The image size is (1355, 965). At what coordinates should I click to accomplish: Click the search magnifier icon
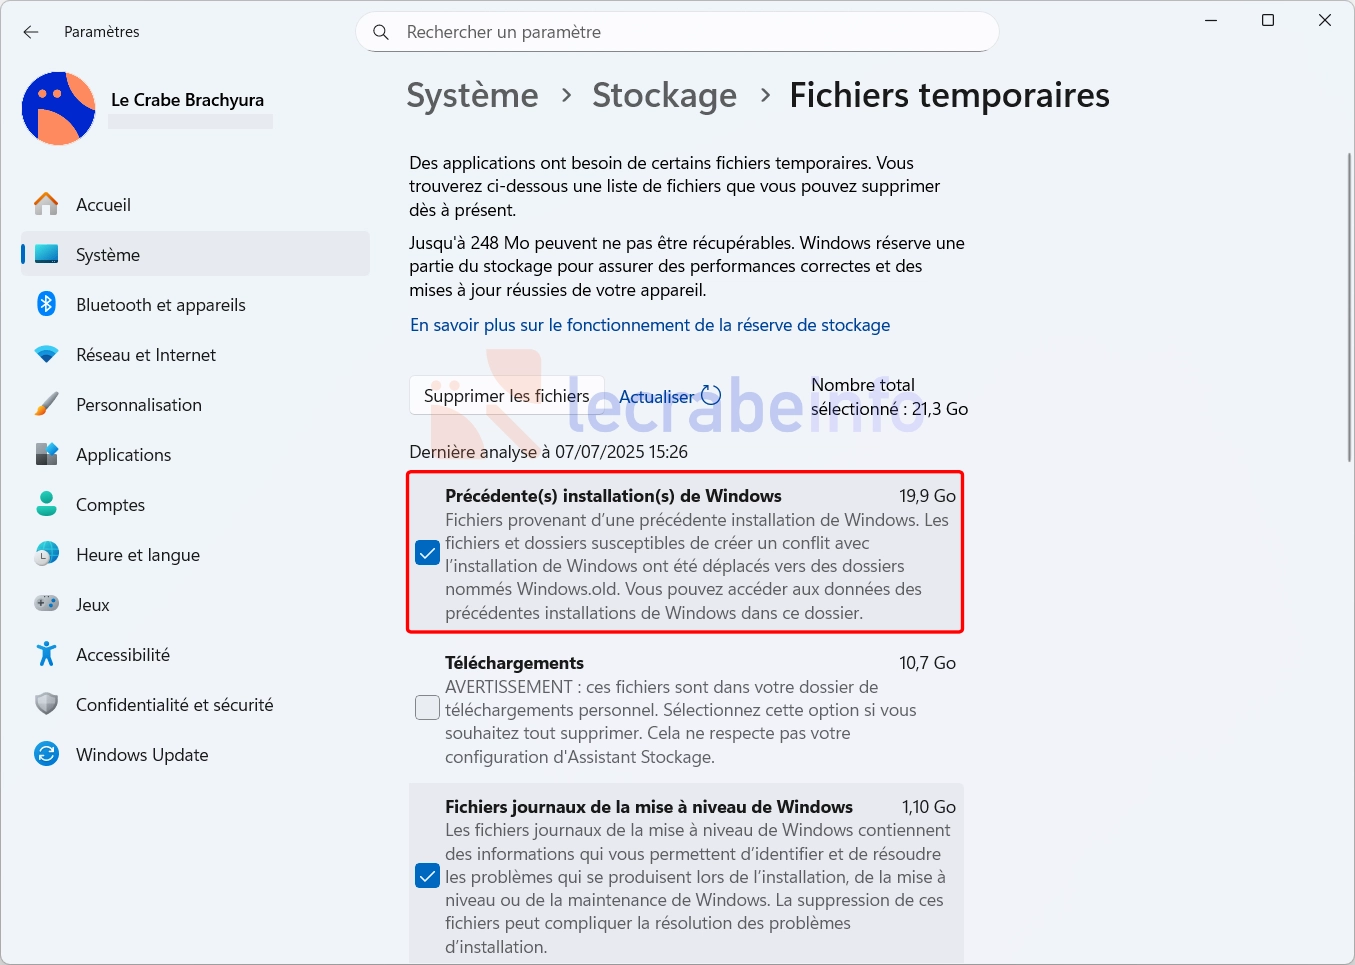pyautogui.click(x=381, y=32)
